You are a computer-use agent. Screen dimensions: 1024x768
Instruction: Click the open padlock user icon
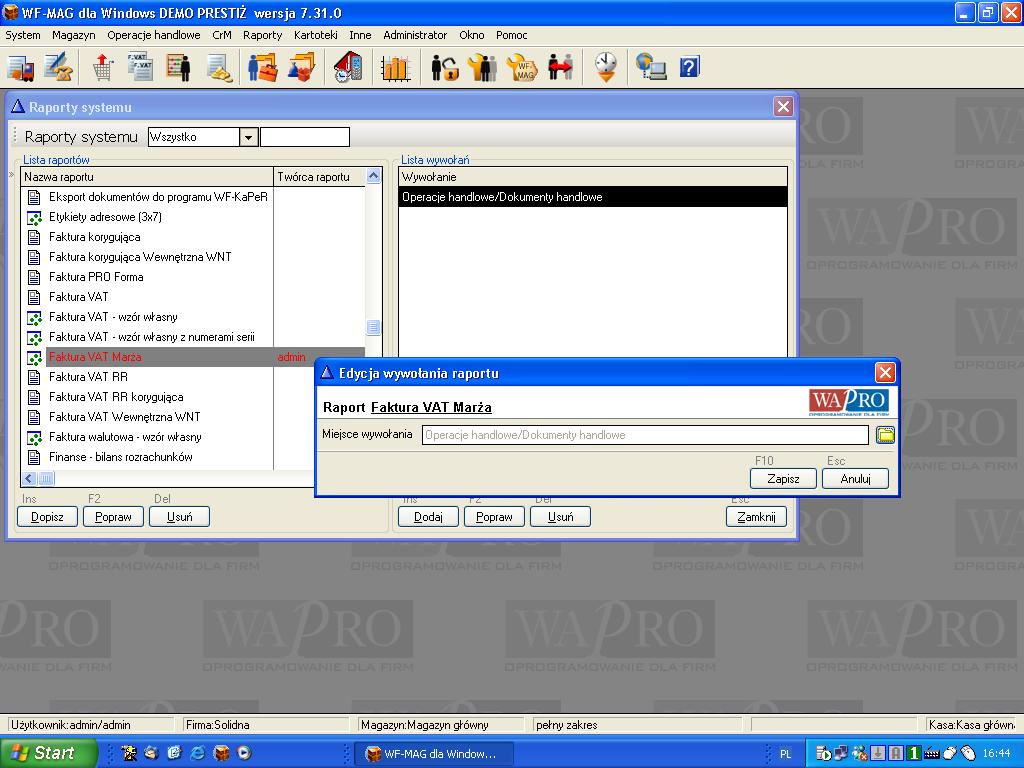[x=444, y=67]
